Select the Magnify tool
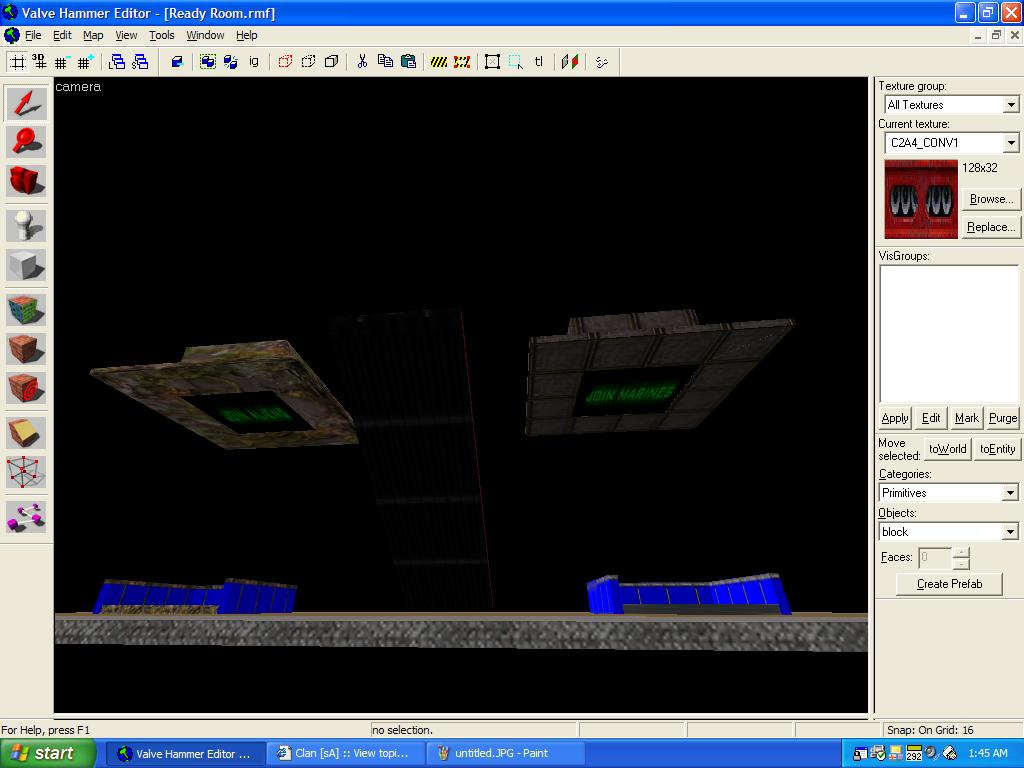1024x768 pixels. (x=26, y=142)
